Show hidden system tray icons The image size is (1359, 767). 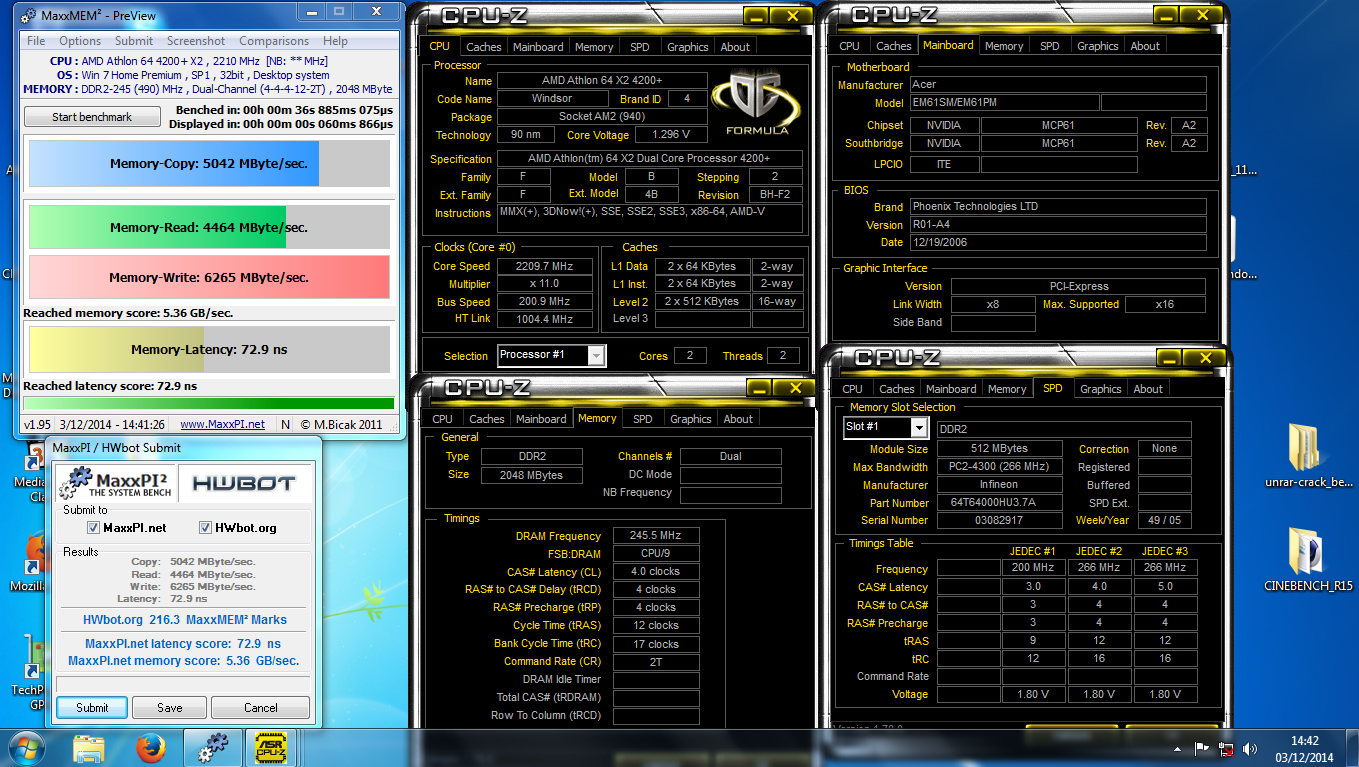(1178, 749)
